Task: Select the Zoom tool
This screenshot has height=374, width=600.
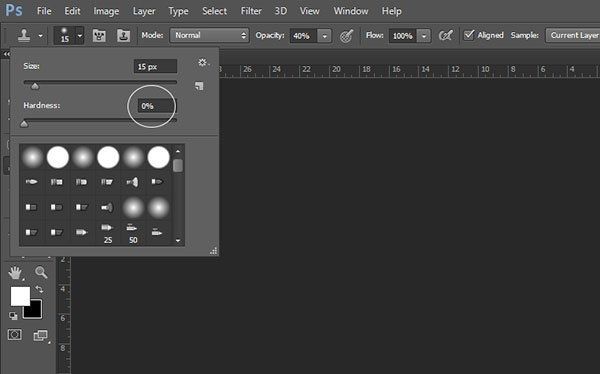Action: coord(41,272)
